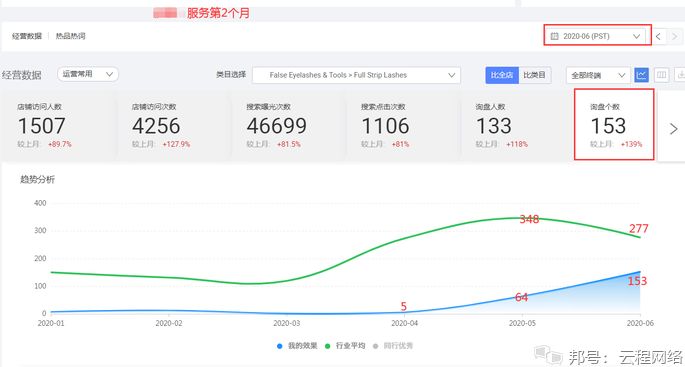Image resolution: width=685 pixels, height=367 pixels.
Task: Select 店铺访问次数 4256 metric card
Action: pos(173,125)
